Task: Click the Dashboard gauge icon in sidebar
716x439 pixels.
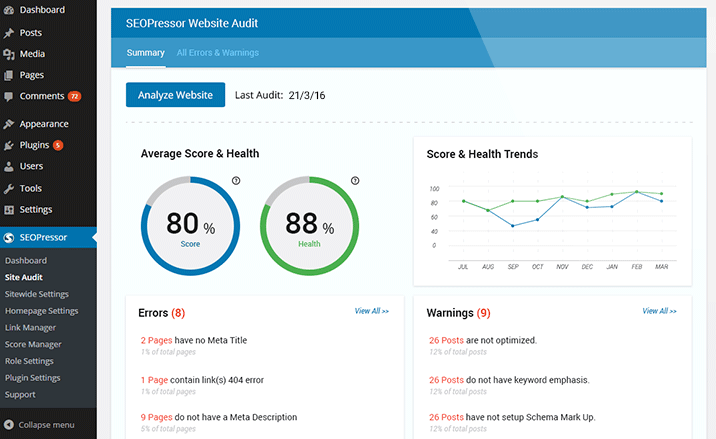Action: [8, 10]
